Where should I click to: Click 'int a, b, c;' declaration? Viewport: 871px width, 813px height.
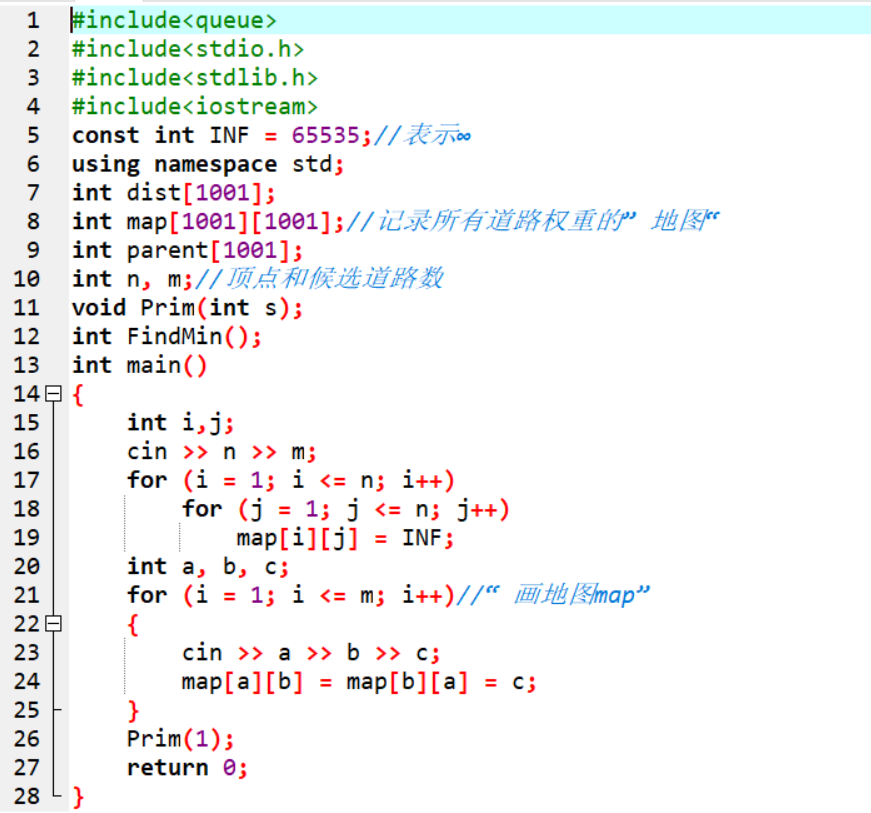point(208,567)
